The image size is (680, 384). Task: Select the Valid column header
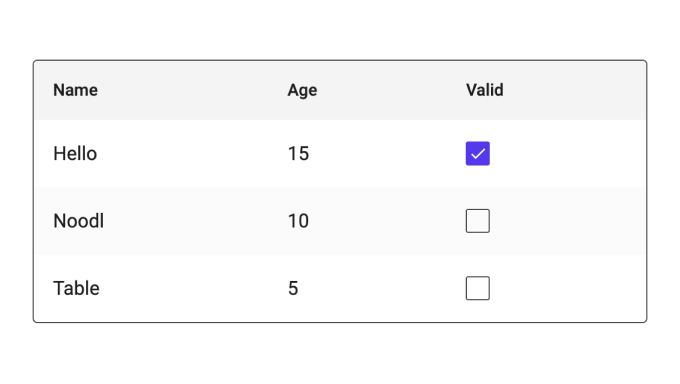click(x=485, y=90)
